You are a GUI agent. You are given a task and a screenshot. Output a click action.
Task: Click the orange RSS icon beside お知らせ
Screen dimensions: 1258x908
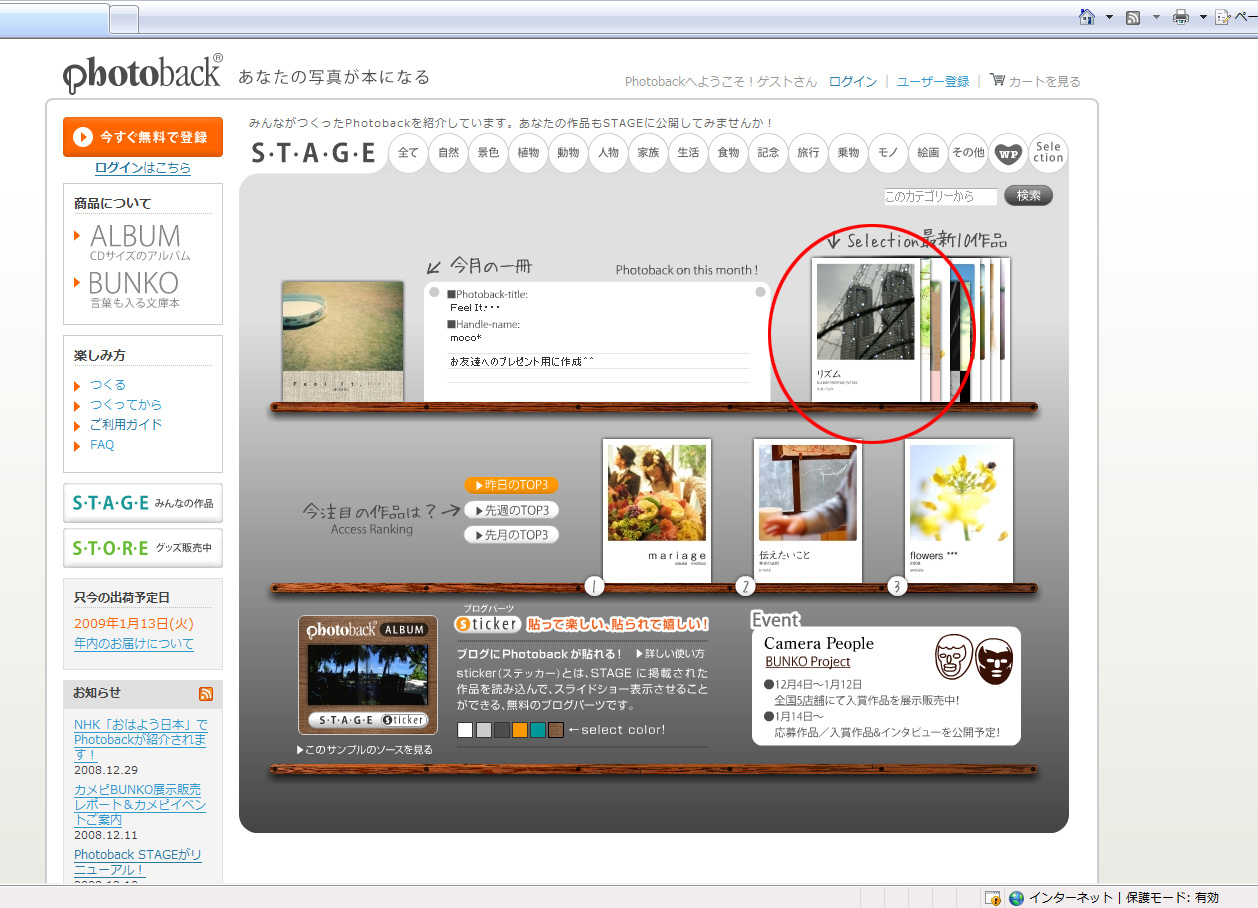(206, 693)
